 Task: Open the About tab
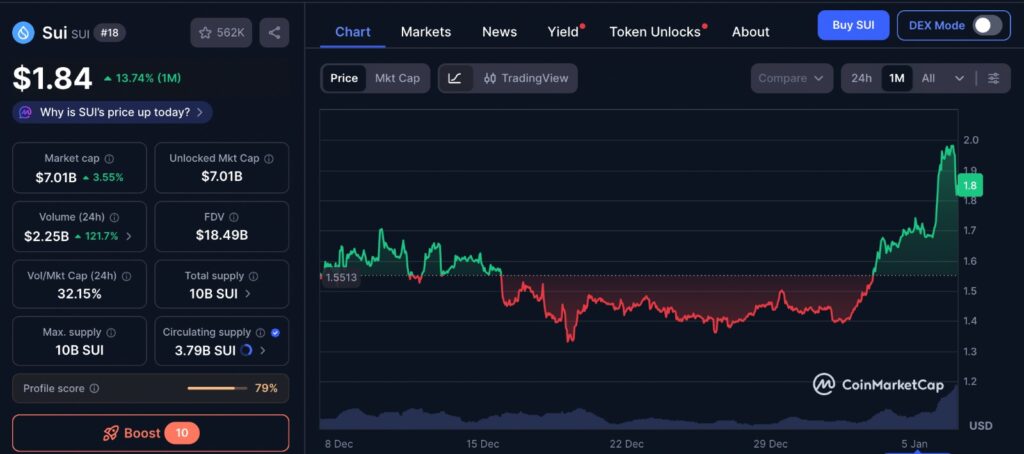(750, 31)
